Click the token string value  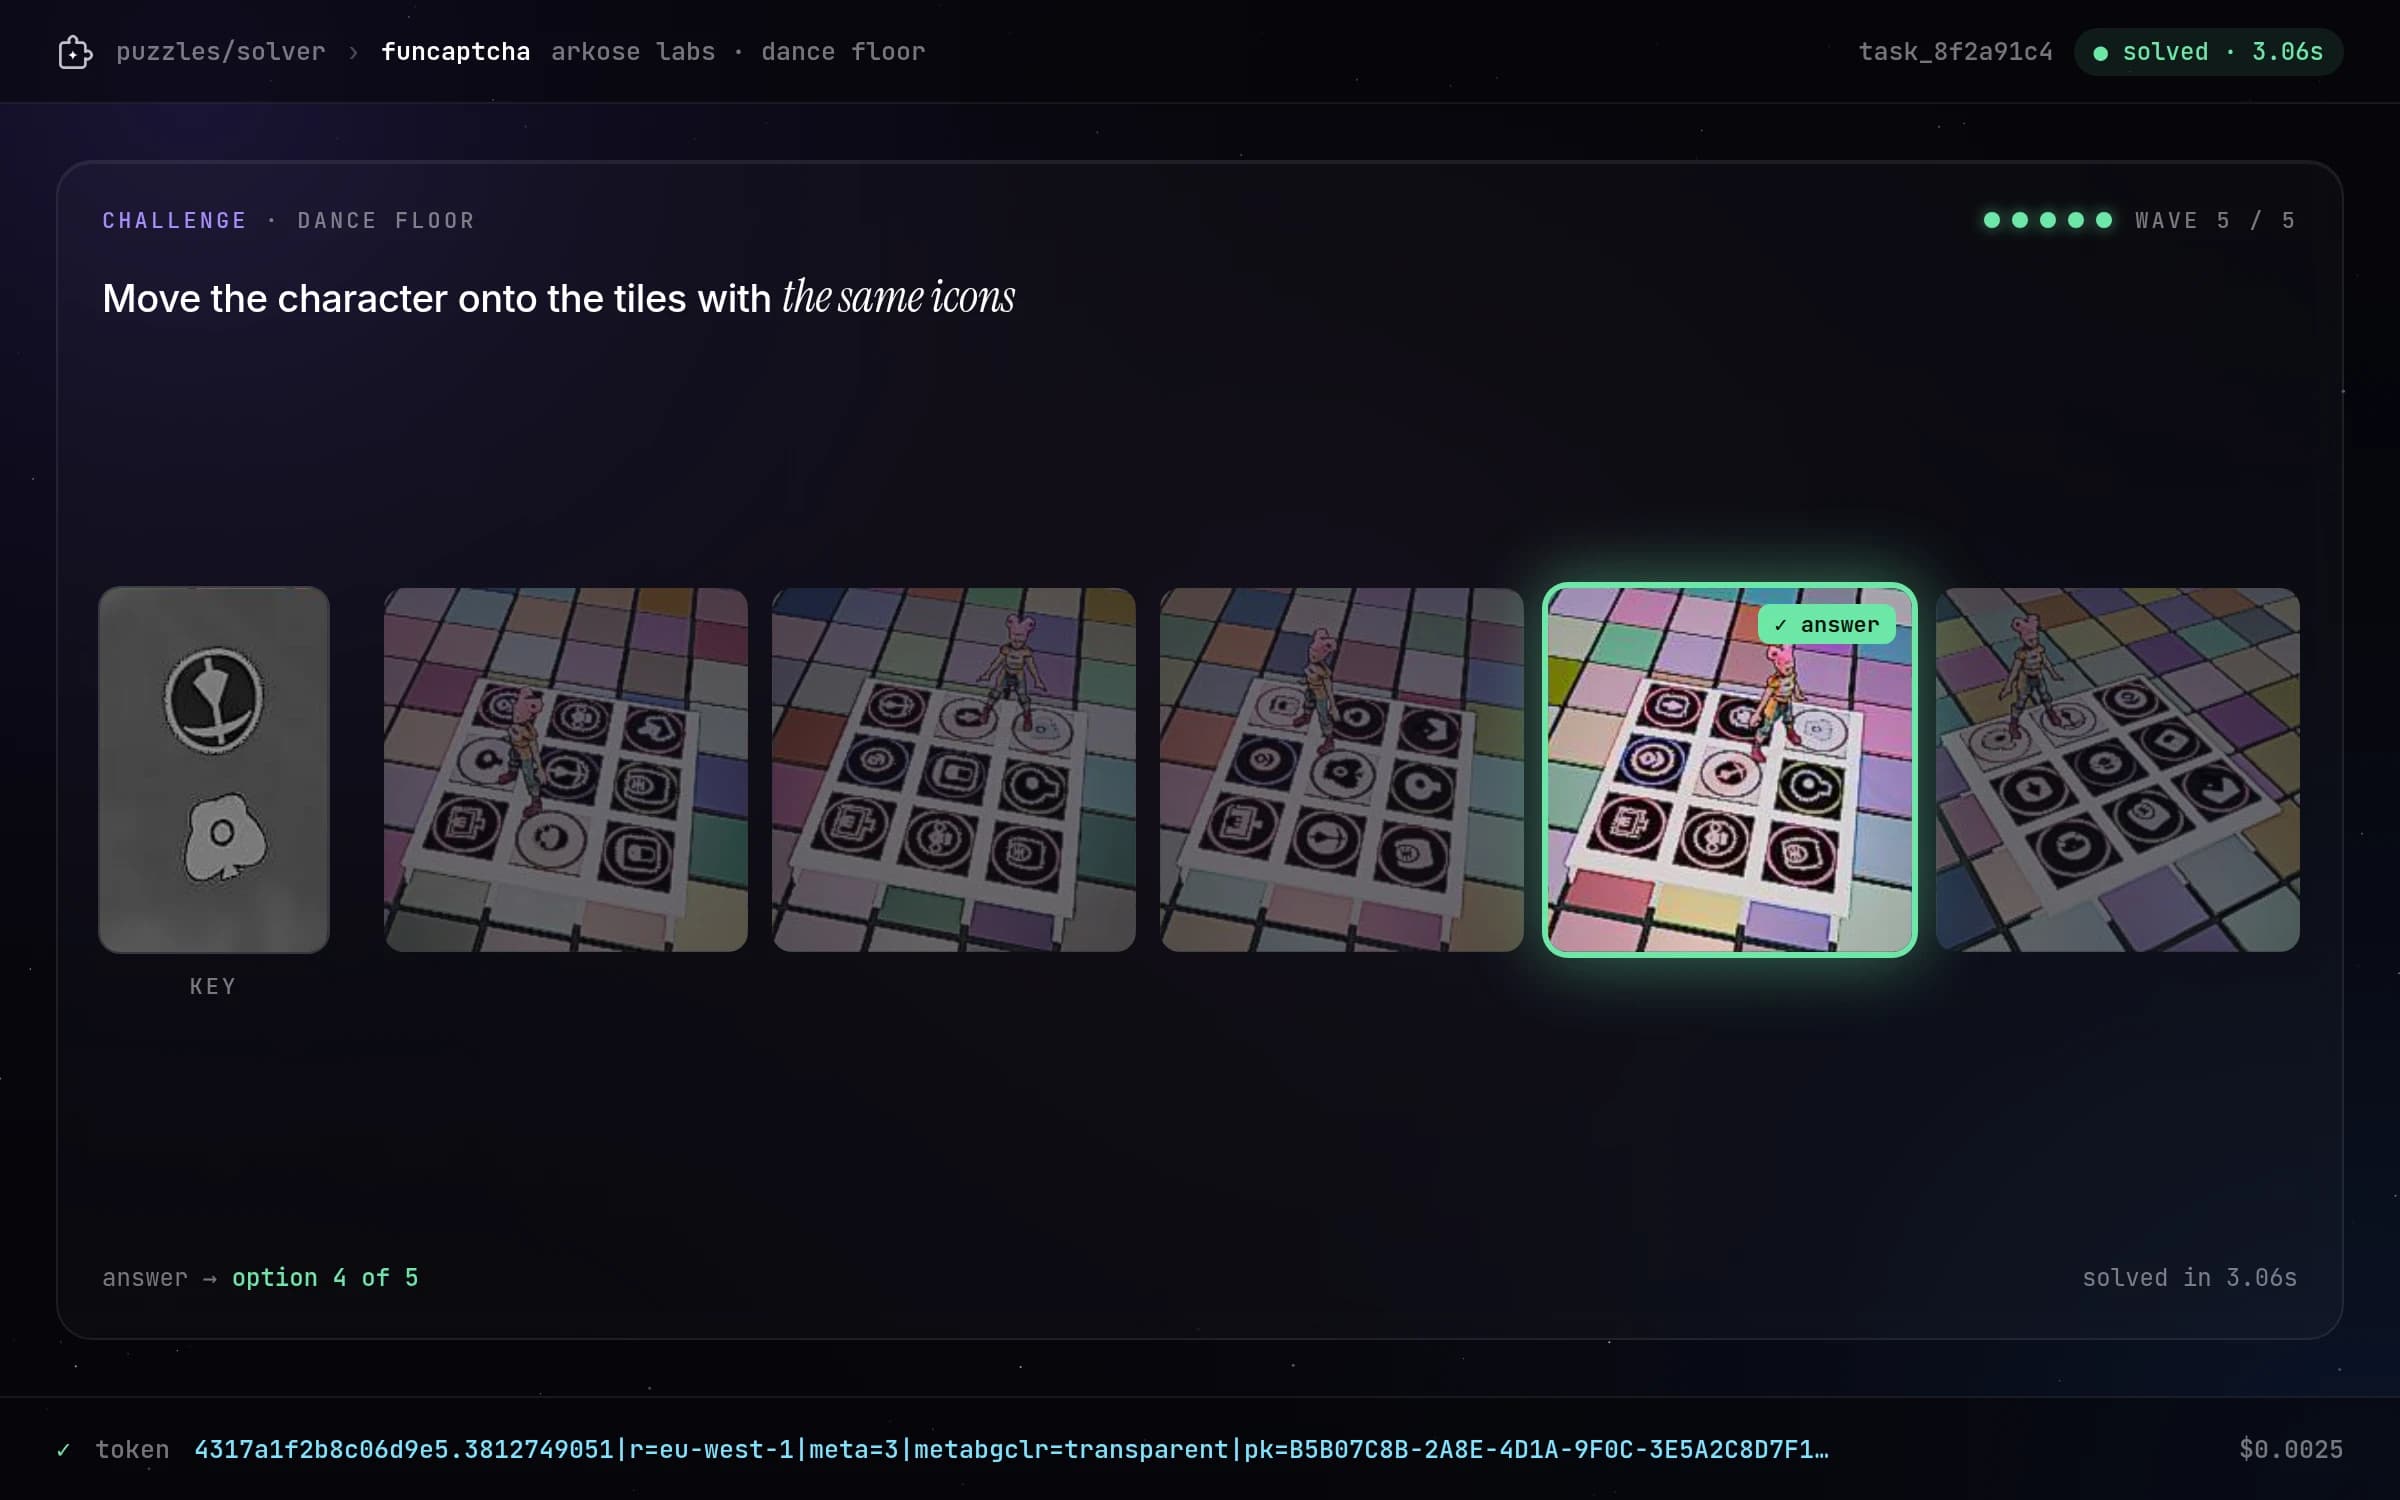tap(1011, 1450)
